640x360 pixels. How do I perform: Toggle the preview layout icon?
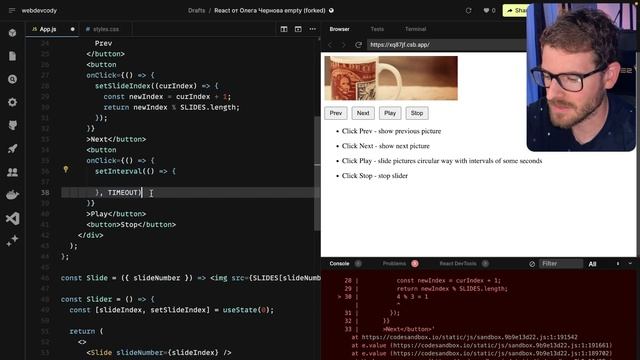[298, 29]
